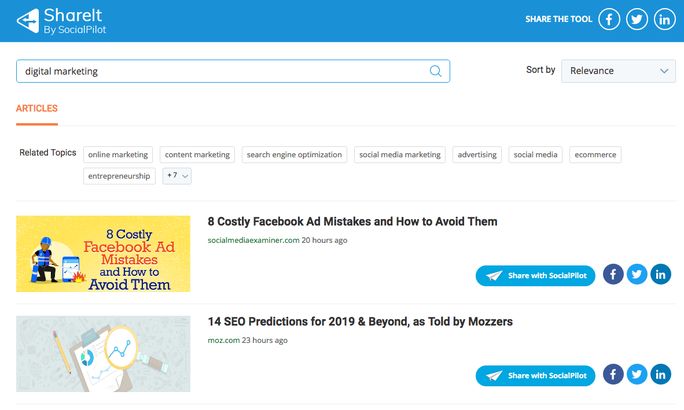
Task: Choose the search engine optimization topic
Action: 294,154
